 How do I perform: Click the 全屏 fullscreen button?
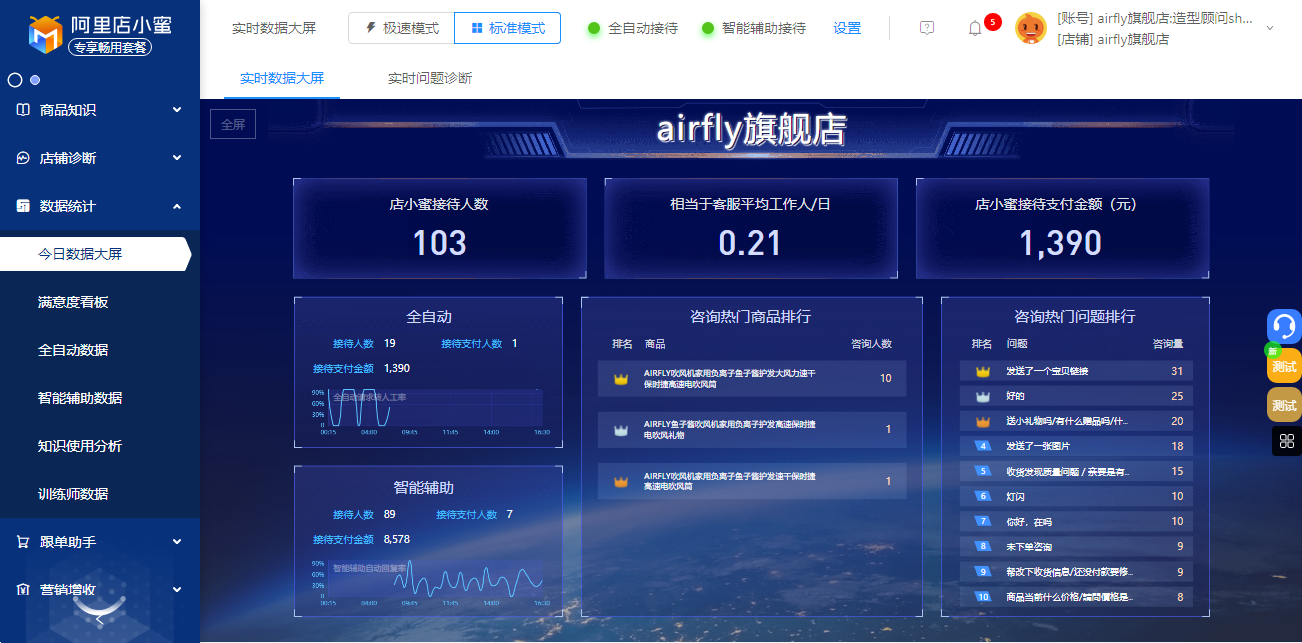point(233,125)
